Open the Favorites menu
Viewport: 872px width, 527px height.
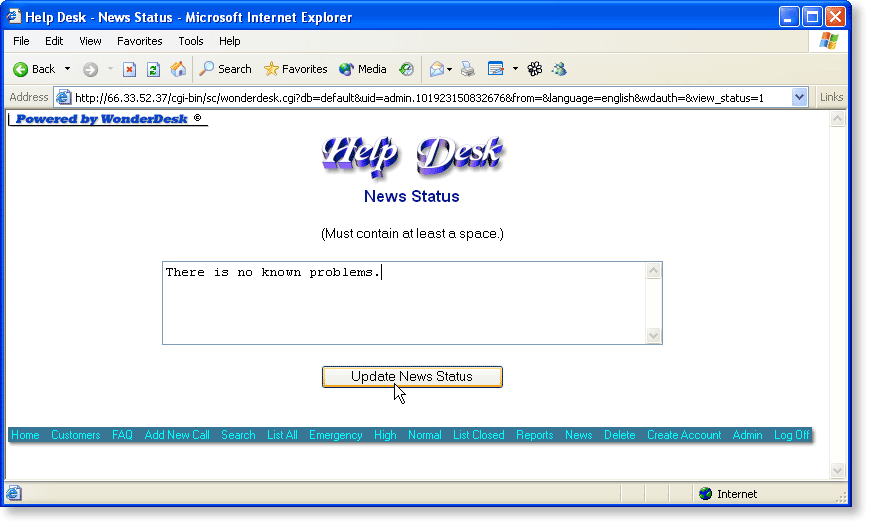140,41
